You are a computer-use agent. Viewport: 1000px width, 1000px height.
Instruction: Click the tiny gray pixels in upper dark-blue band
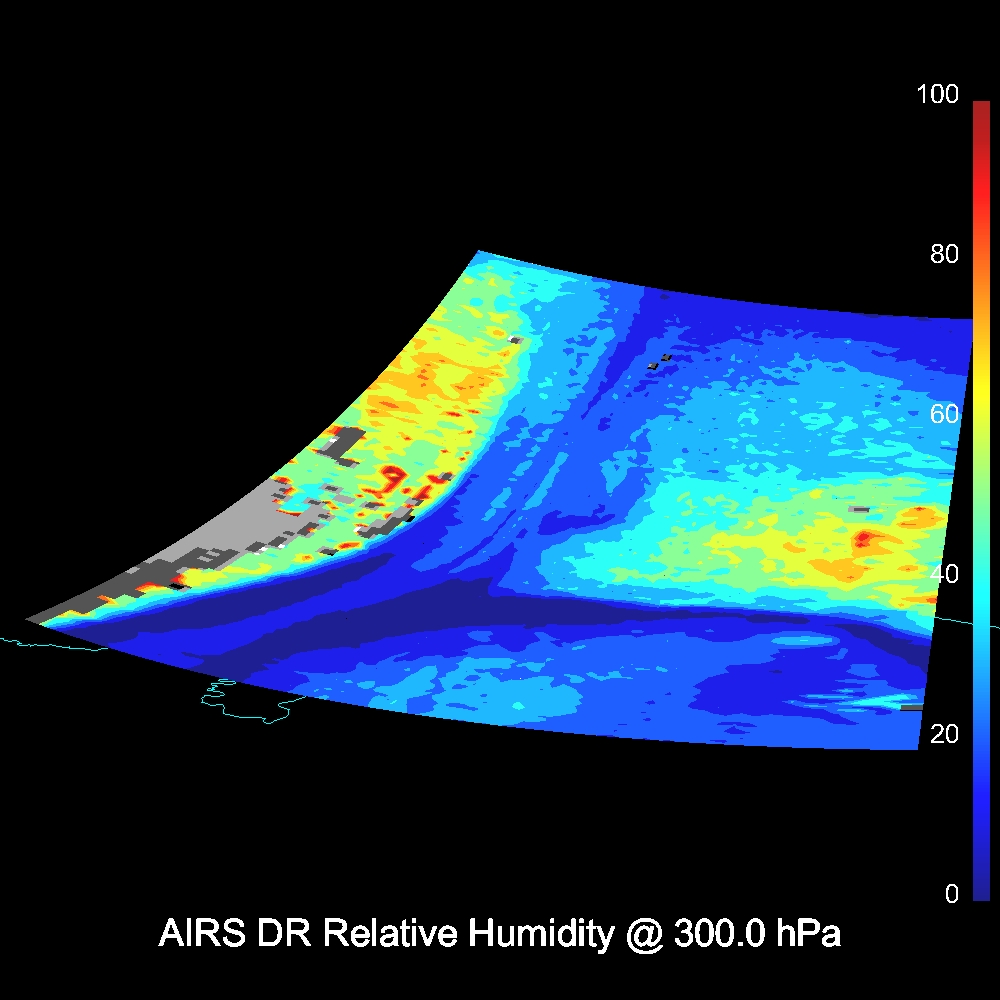coord(659,361)
